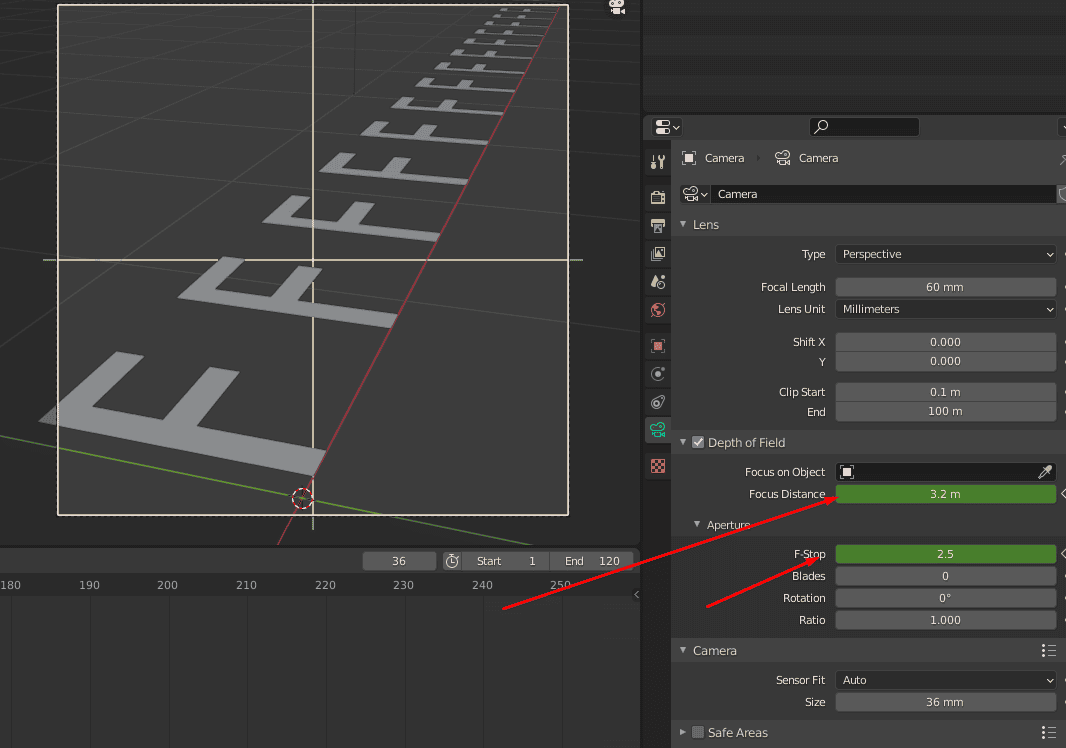Open the Render properties tab
This screenshot has height=748, width=1066.
tap(657, 197)
